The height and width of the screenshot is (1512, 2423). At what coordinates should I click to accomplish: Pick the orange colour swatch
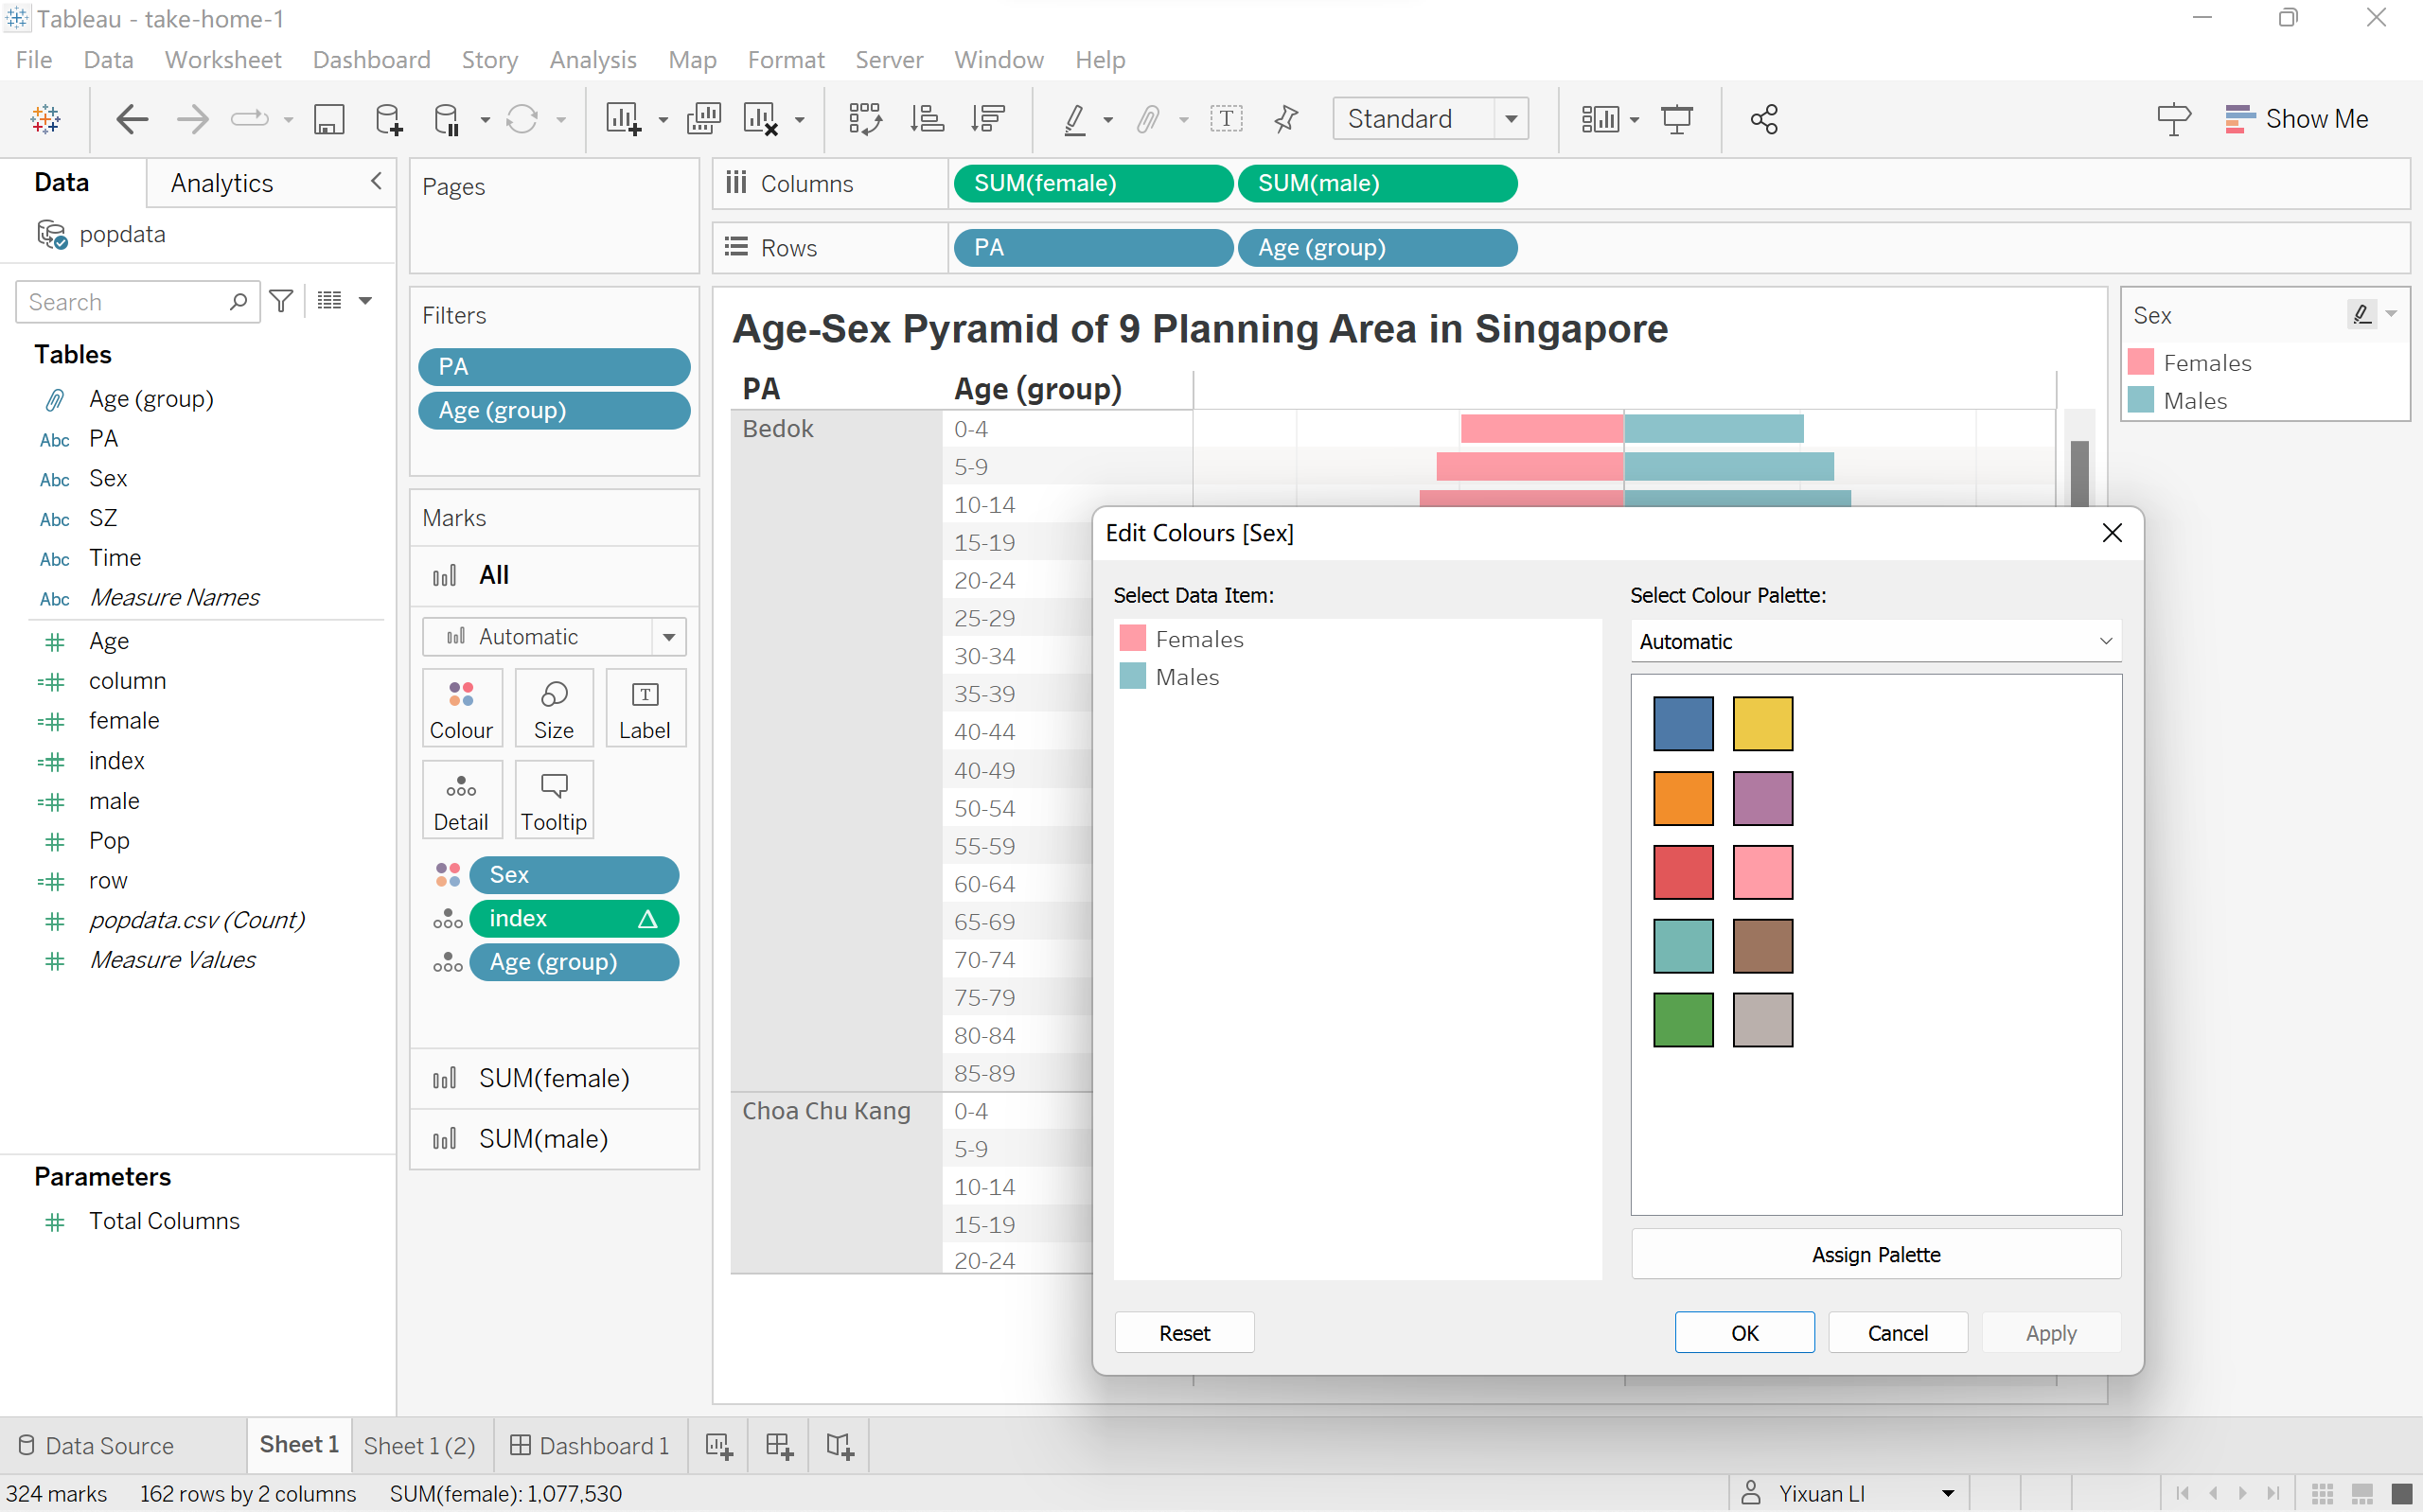[x=1683, y=798]
